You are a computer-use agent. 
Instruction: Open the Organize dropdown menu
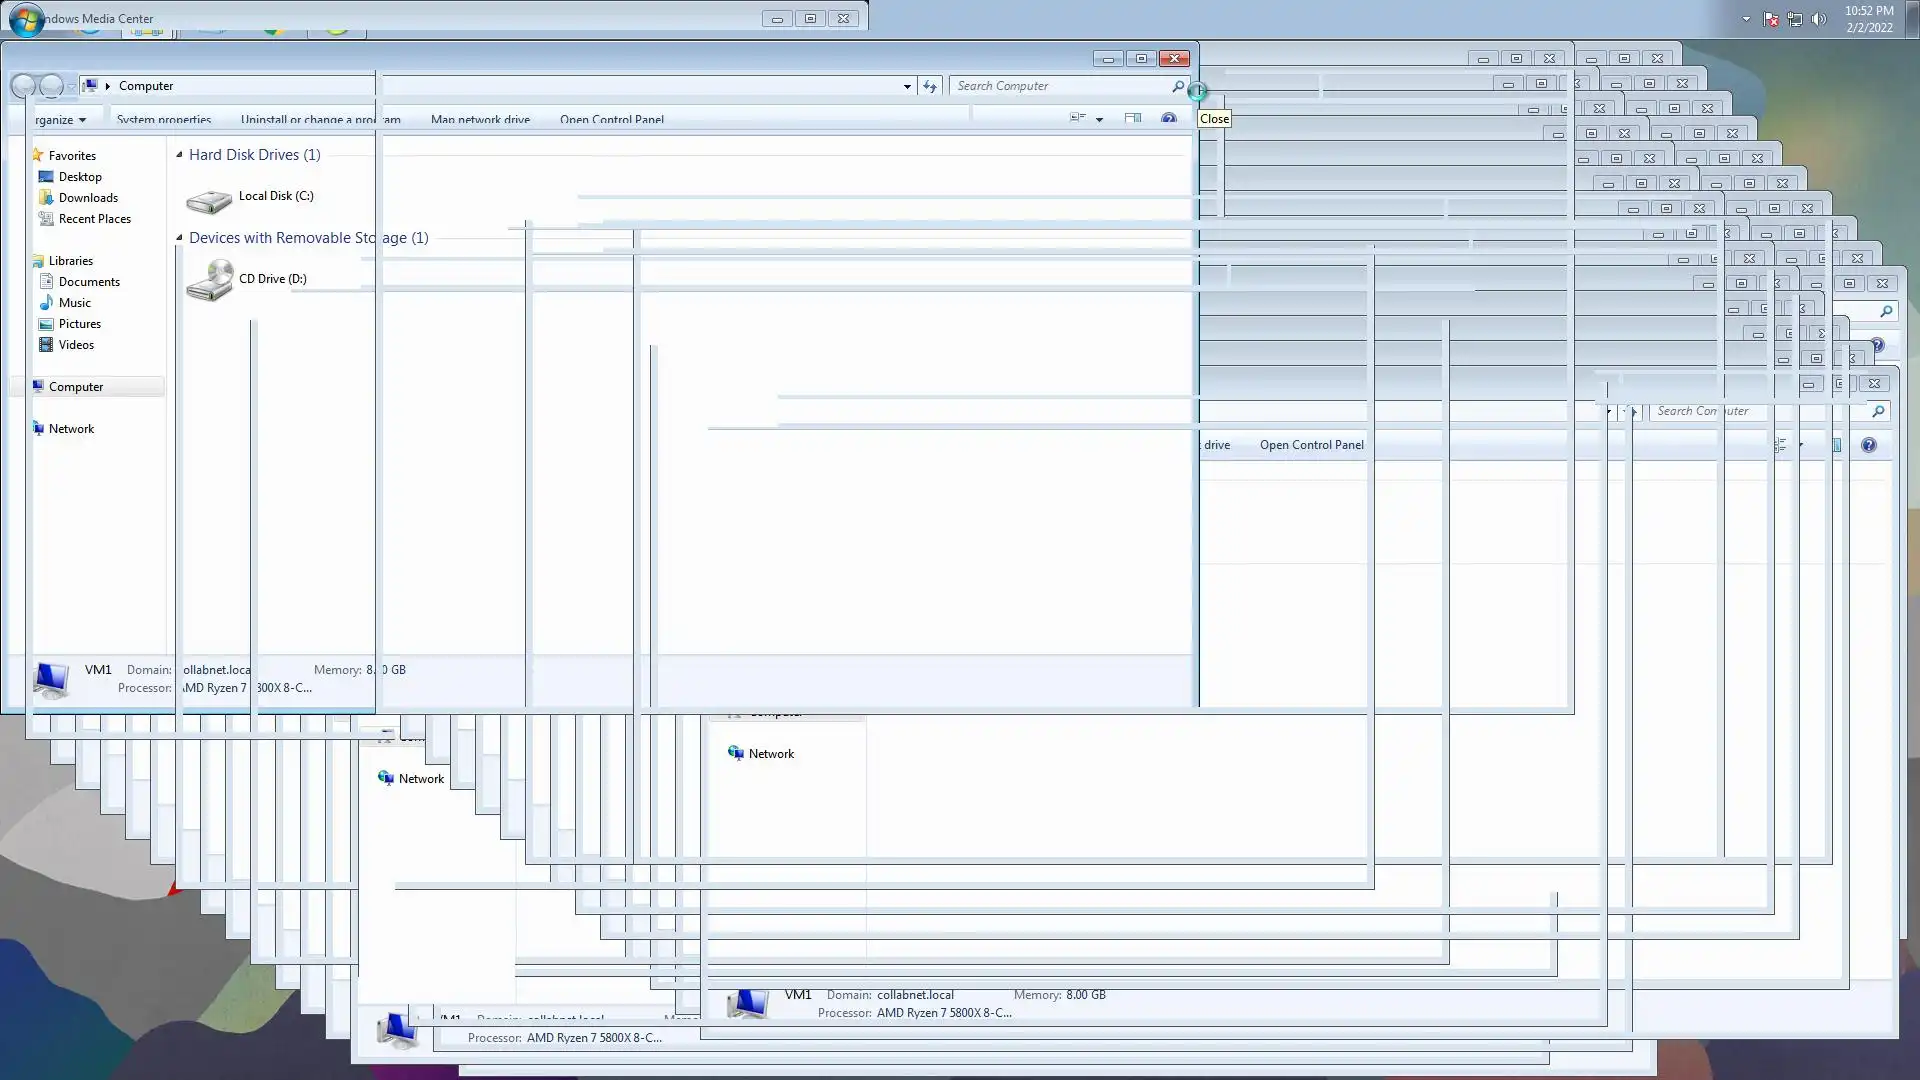click(60, 120)
